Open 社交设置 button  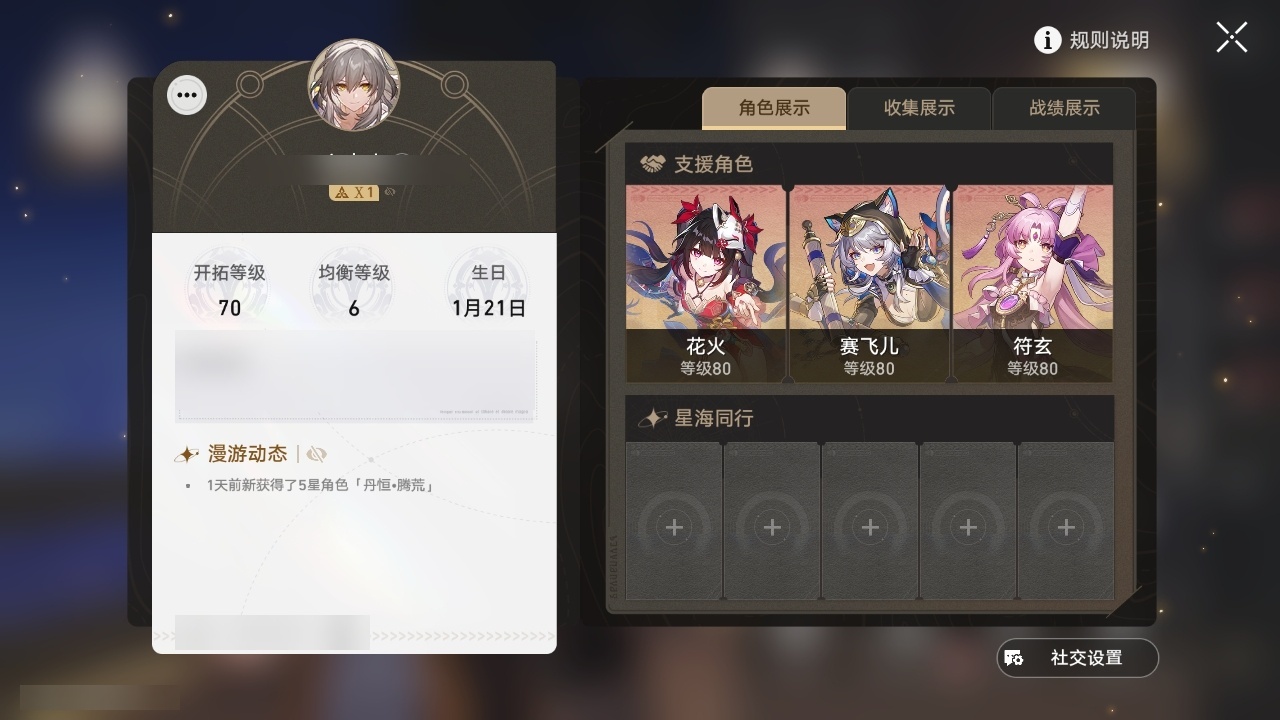(1078, 658)
